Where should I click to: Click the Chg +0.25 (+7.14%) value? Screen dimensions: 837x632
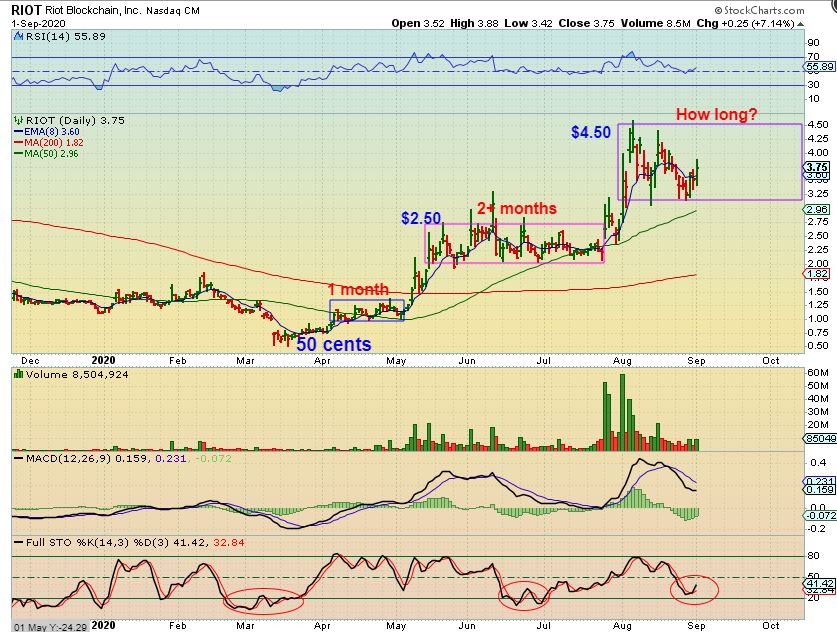tap(746, 23)
